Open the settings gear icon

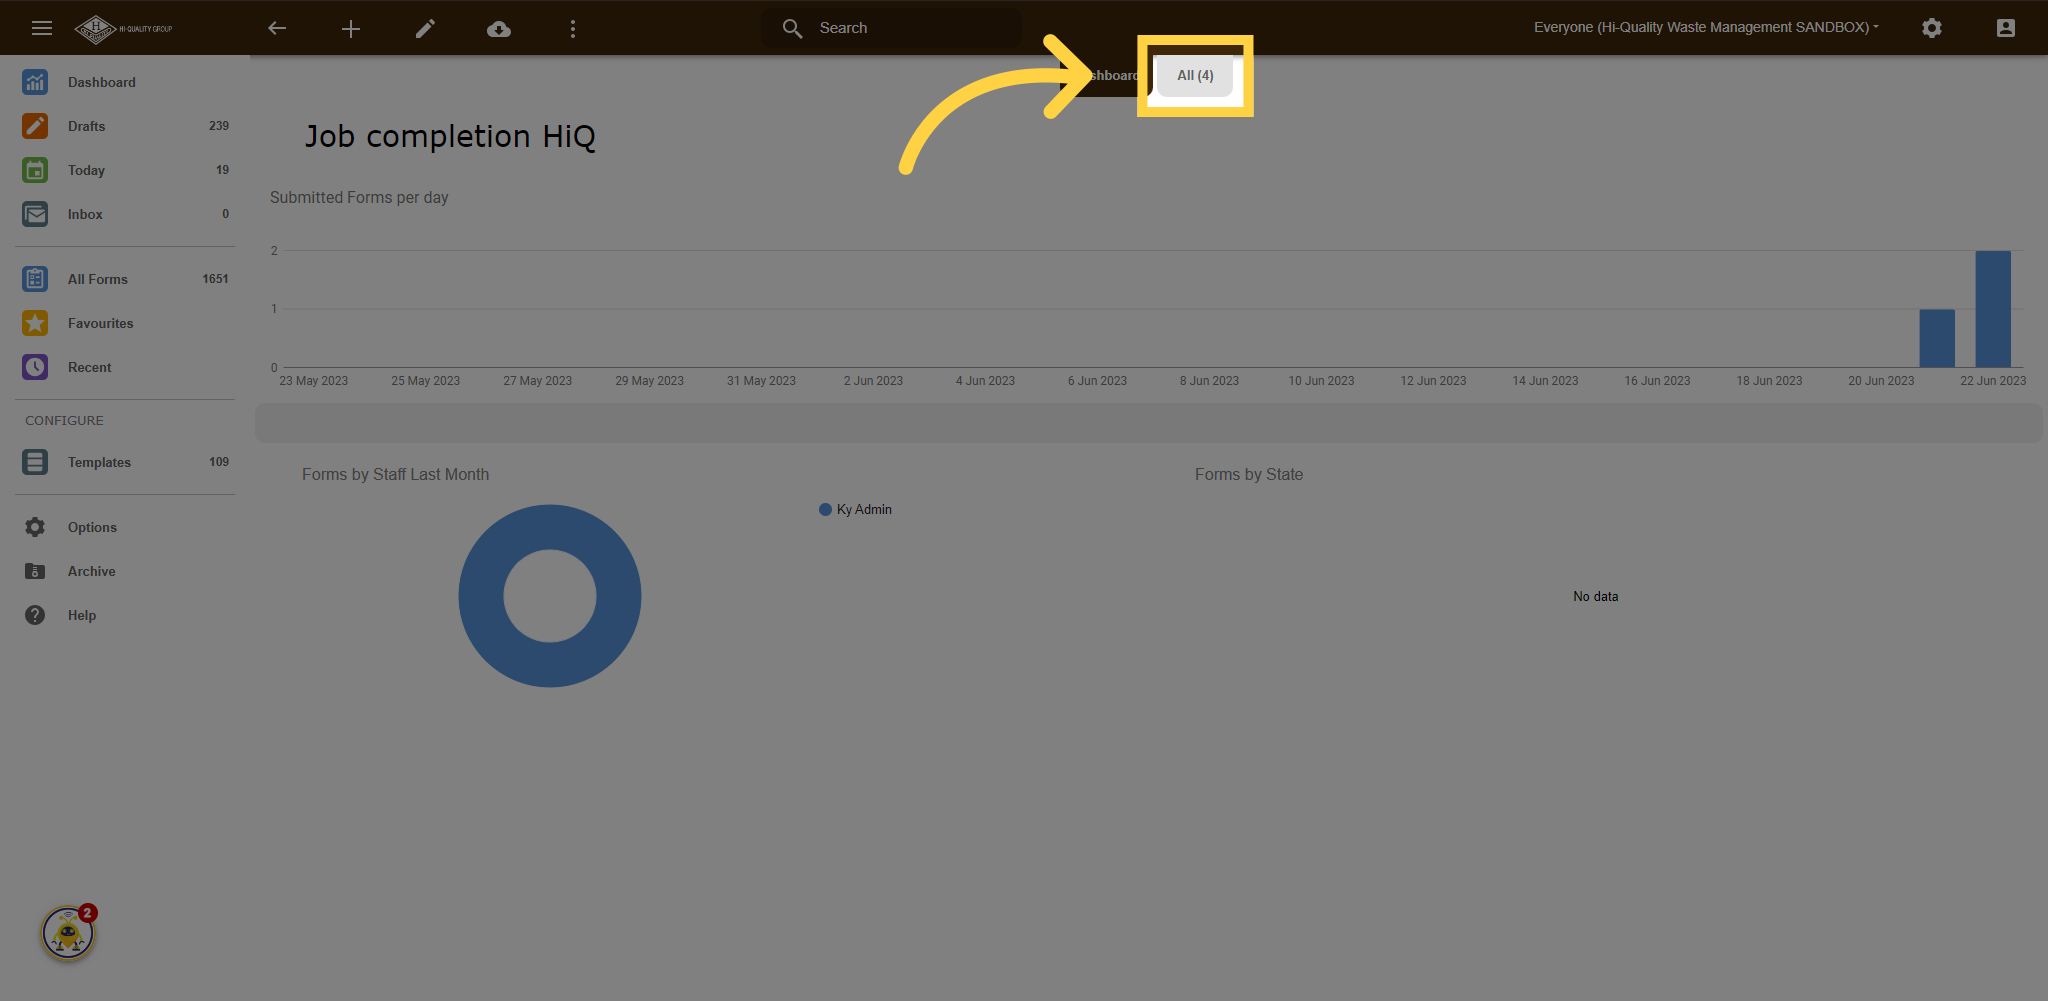coord(1932,28)
